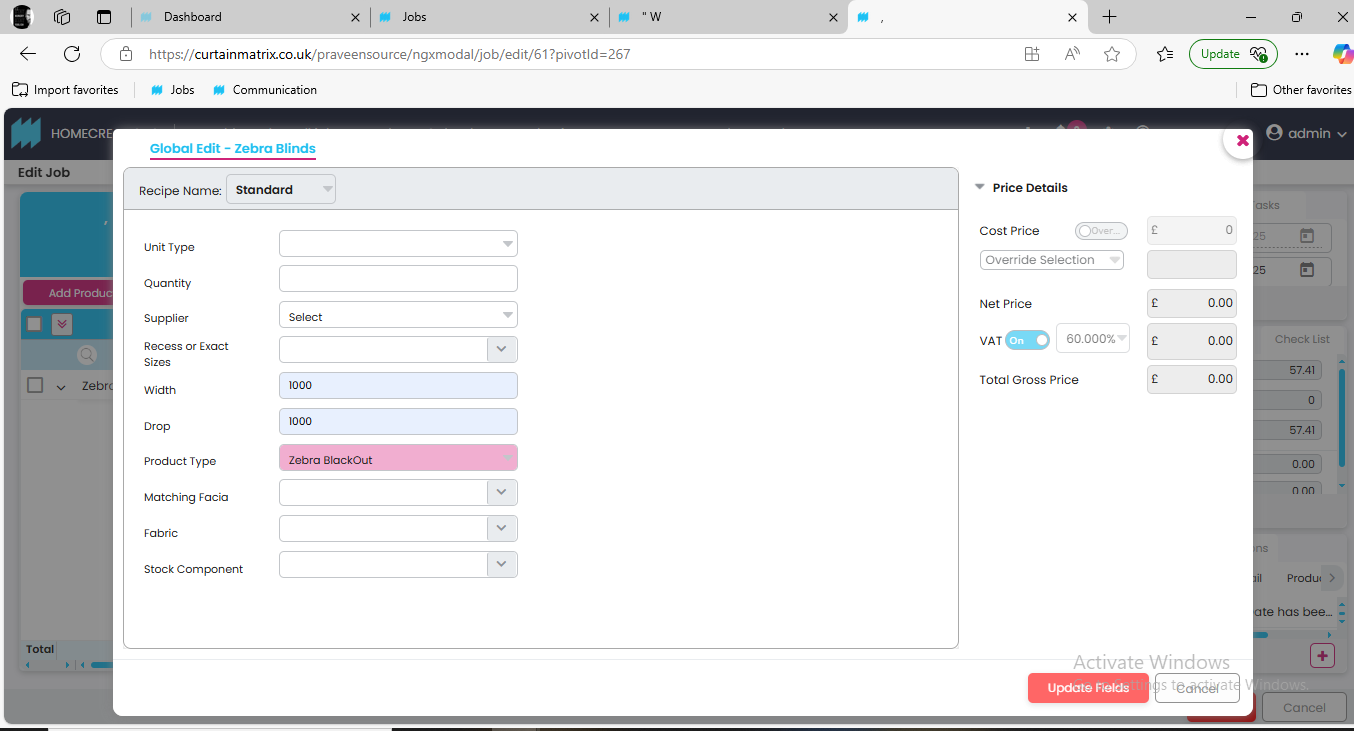This screenshot has height=731, width=1354.
Task: Click the browser back arrow
Action: tap(28, 54)
